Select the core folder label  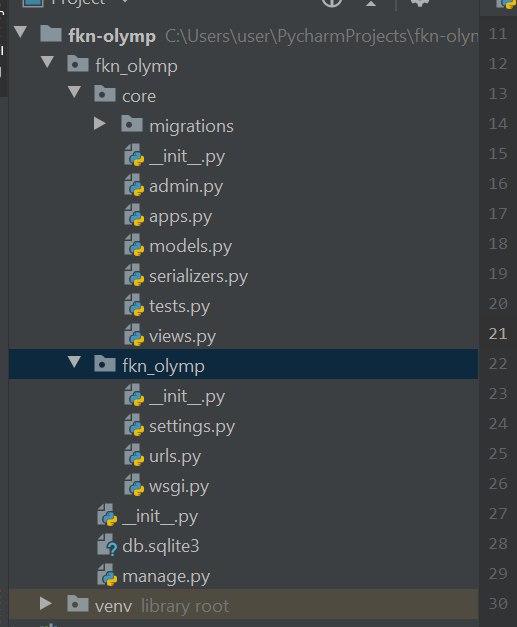[x=139, y=96]
